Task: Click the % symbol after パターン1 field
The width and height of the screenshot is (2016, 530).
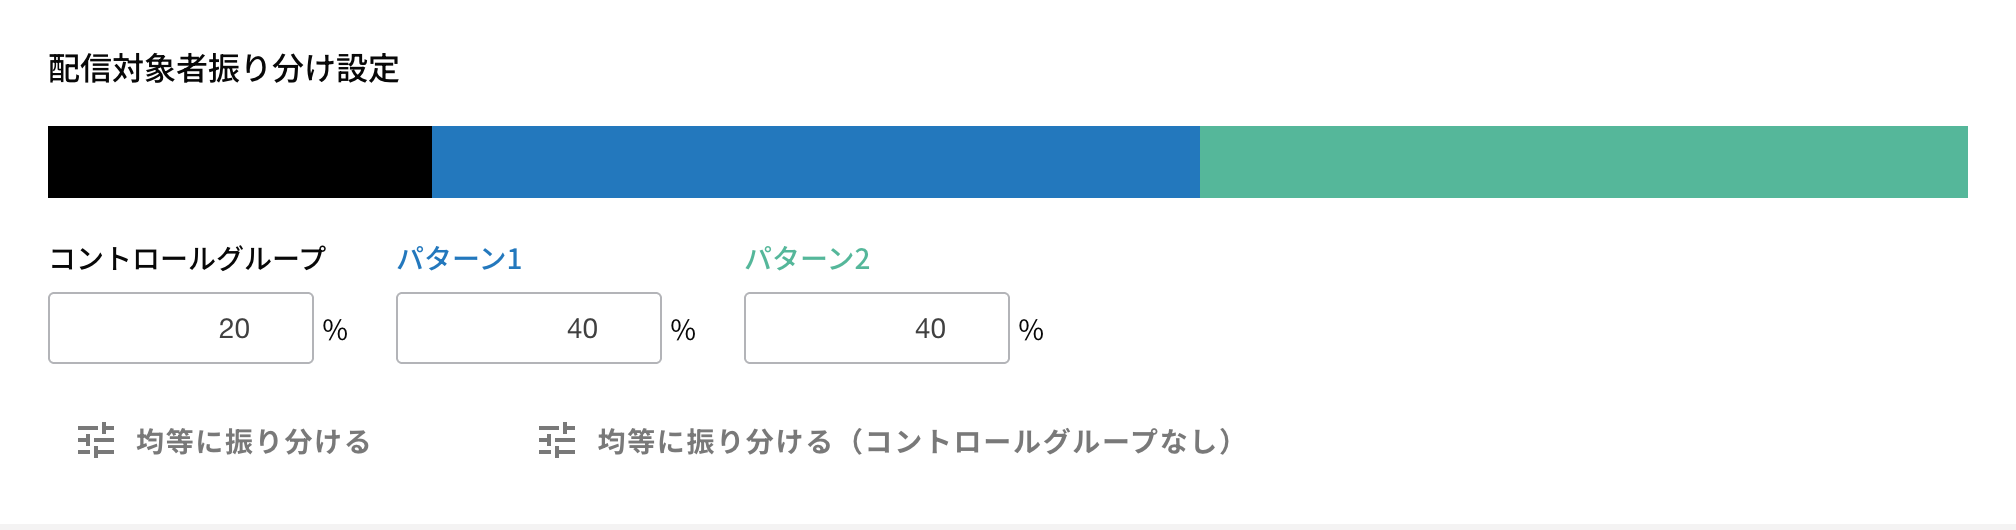Action: (x=683, y=330)
